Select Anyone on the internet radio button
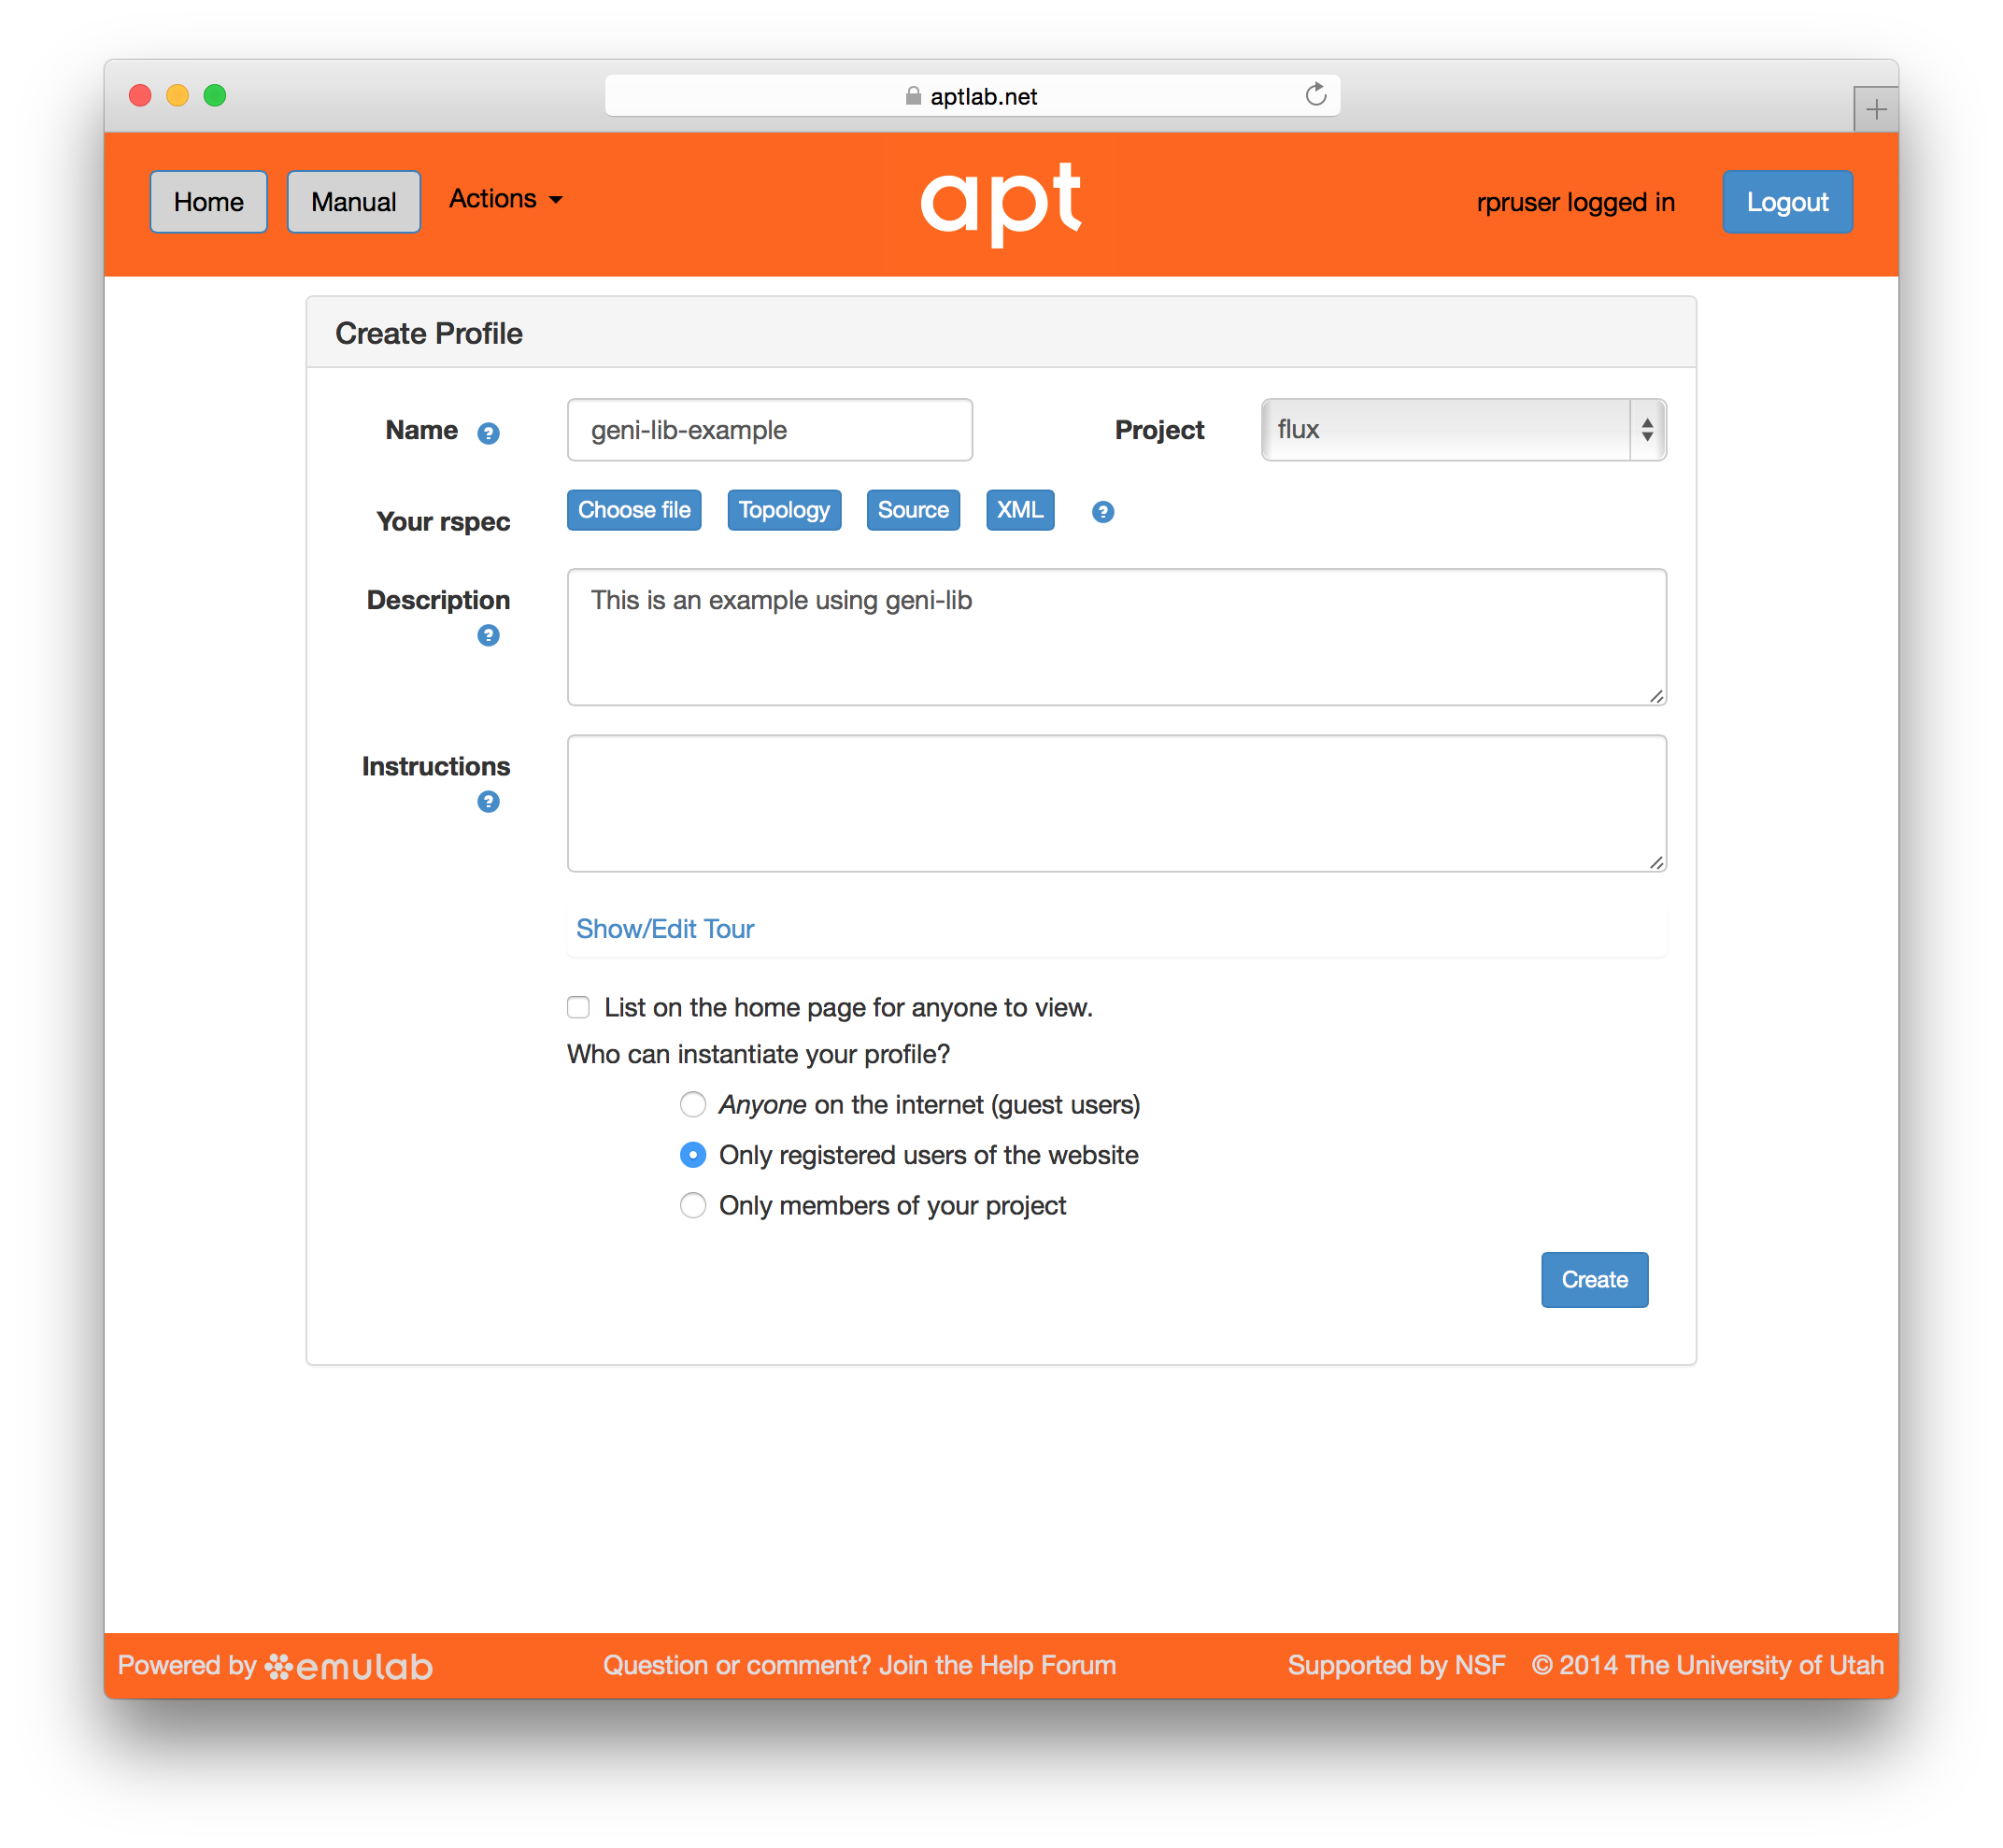 point(691,1102)
